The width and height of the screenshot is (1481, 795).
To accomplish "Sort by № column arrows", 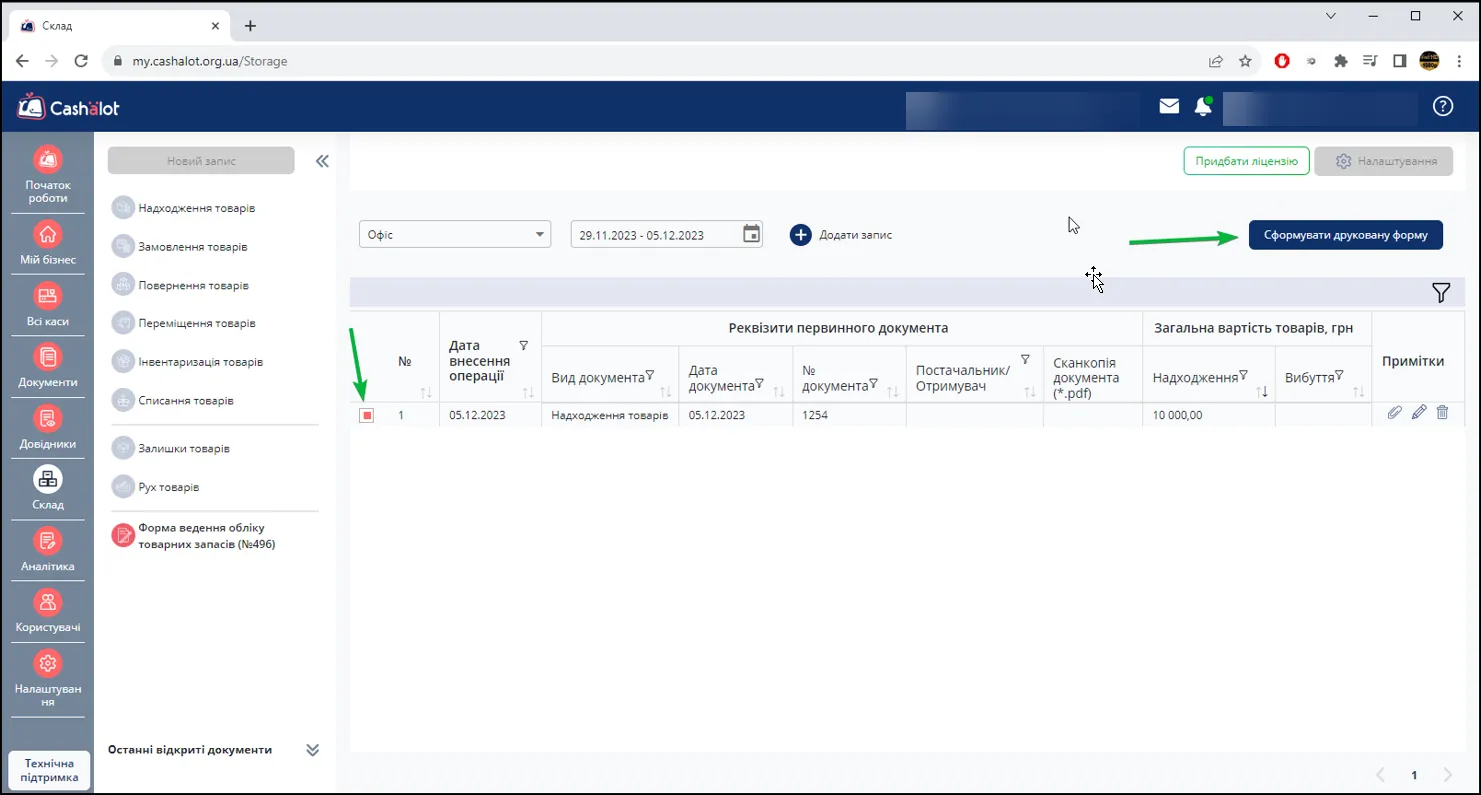I will click(x=427, y=392).
